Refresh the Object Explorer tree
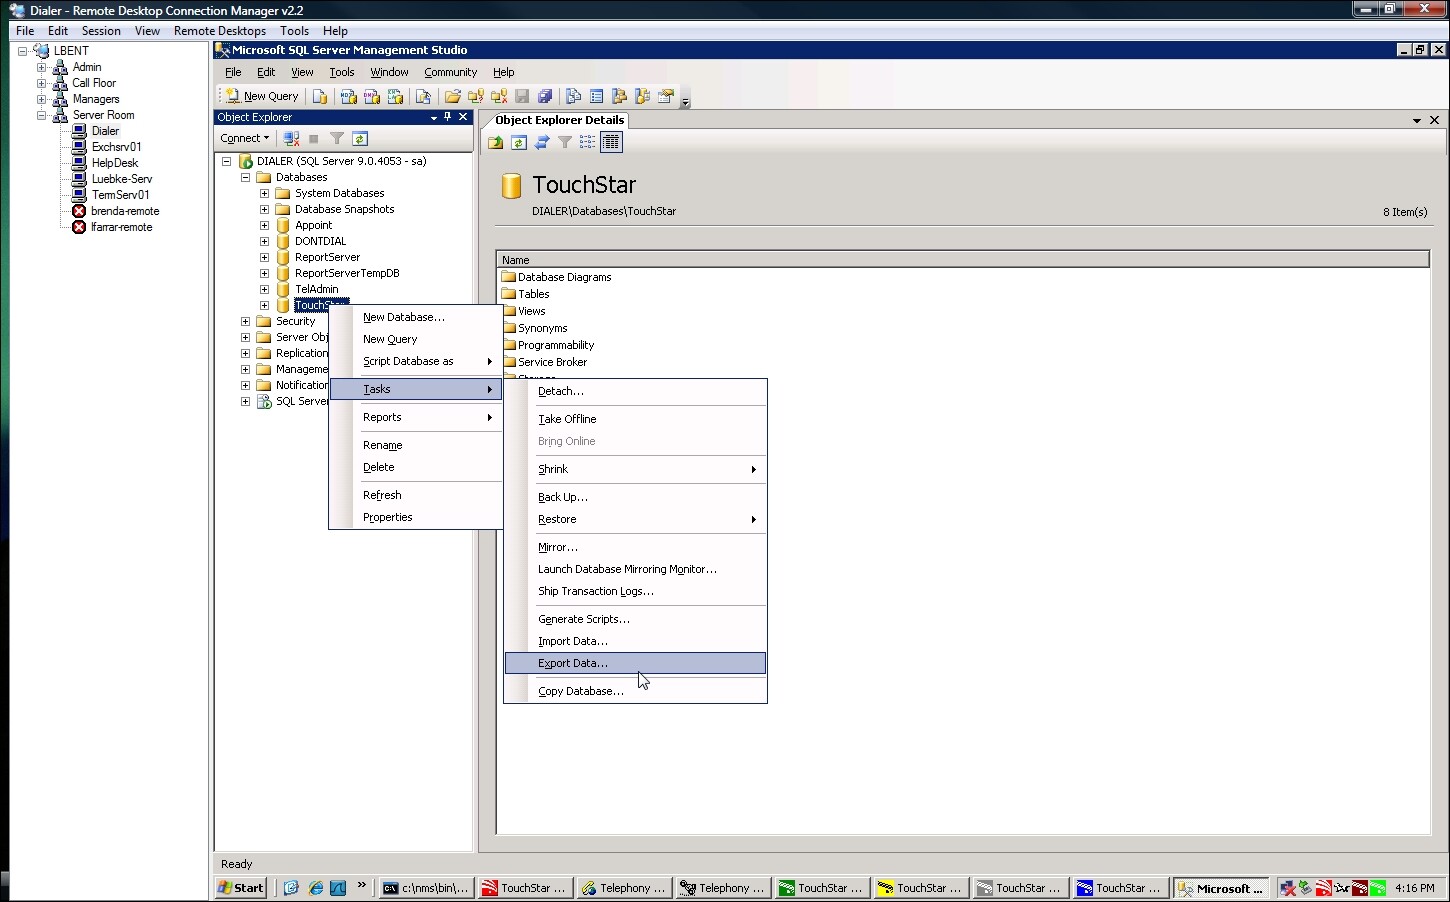The image size is (1450, 902). tap(360, 138)
